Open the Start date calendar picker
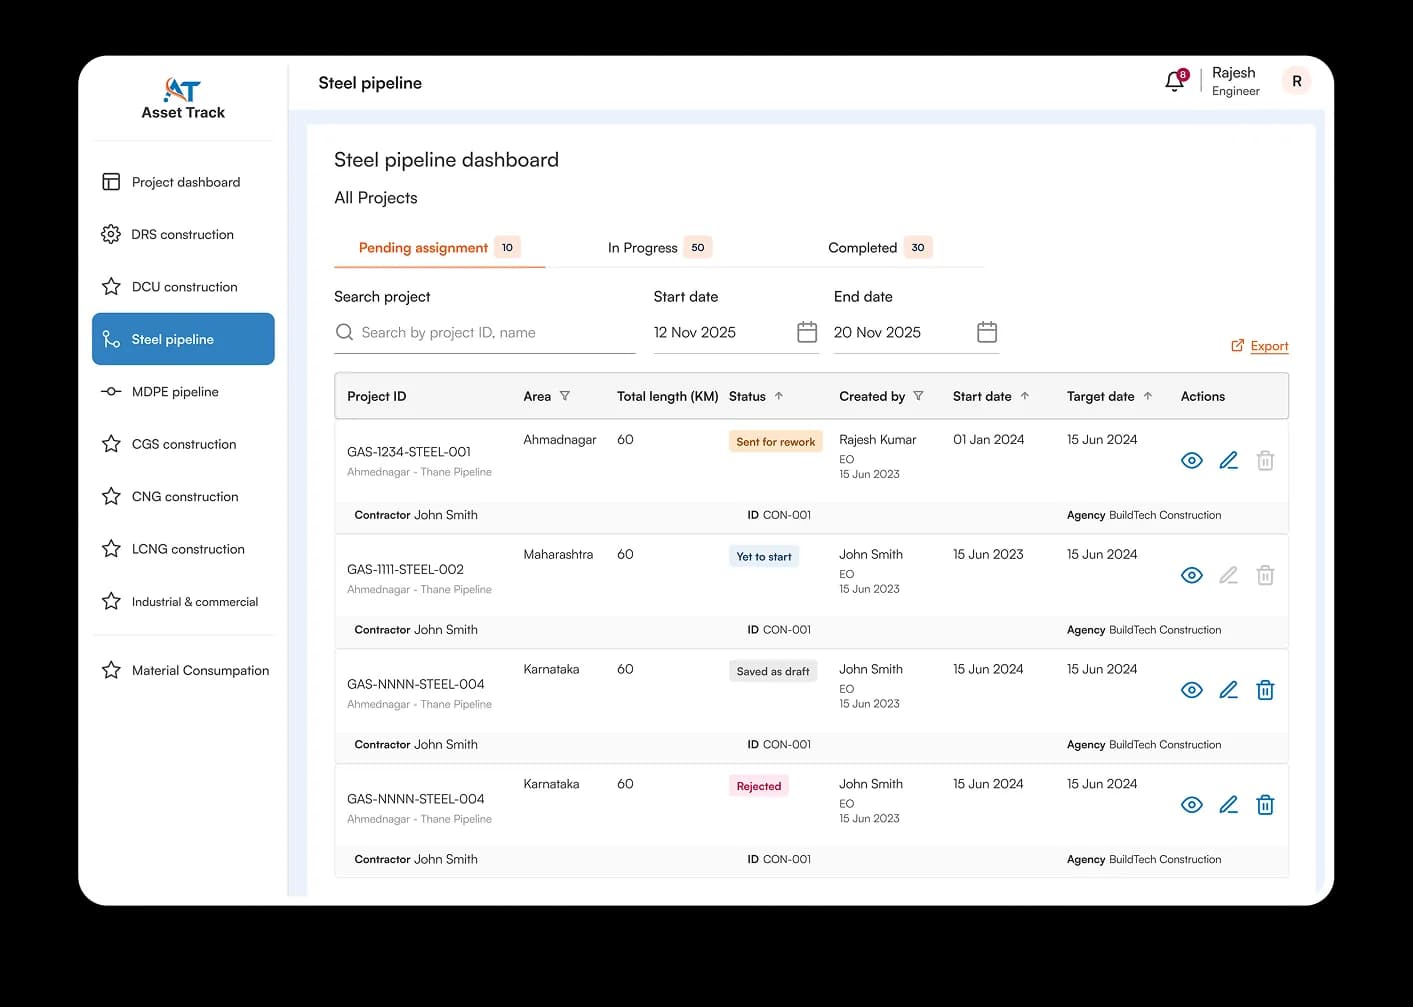The width and height of the screenshot is (1413, 1007). pyautogui.click(x=807, y=332)
